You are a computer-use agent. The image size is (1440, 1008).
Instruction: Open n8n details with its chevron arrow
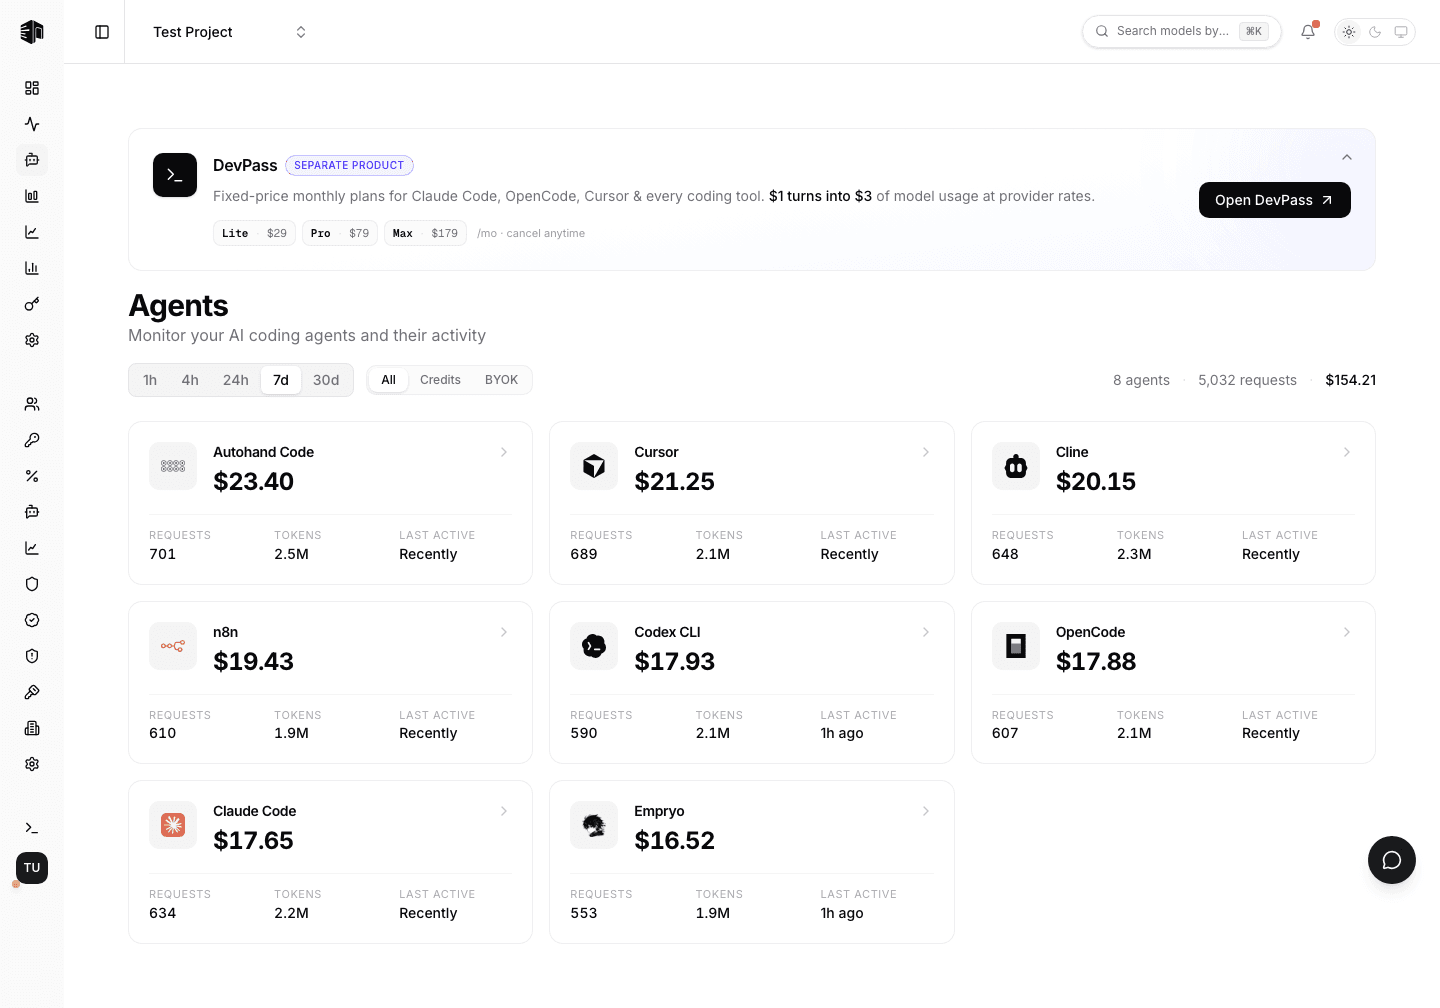[x=504, y=632]
